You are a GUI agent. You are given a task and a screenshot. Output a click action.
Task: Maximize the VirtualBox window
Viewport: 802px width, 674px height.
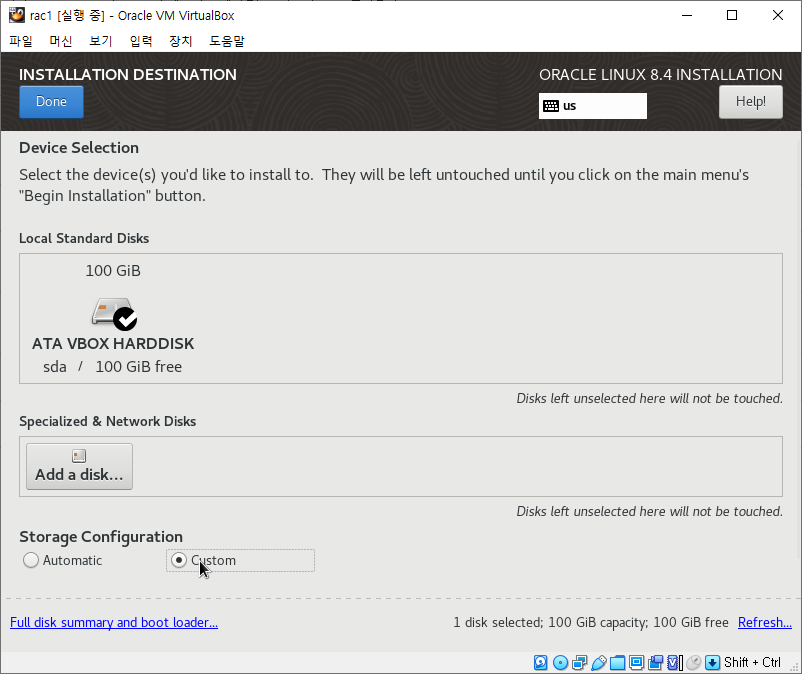(x=732, y=15)
